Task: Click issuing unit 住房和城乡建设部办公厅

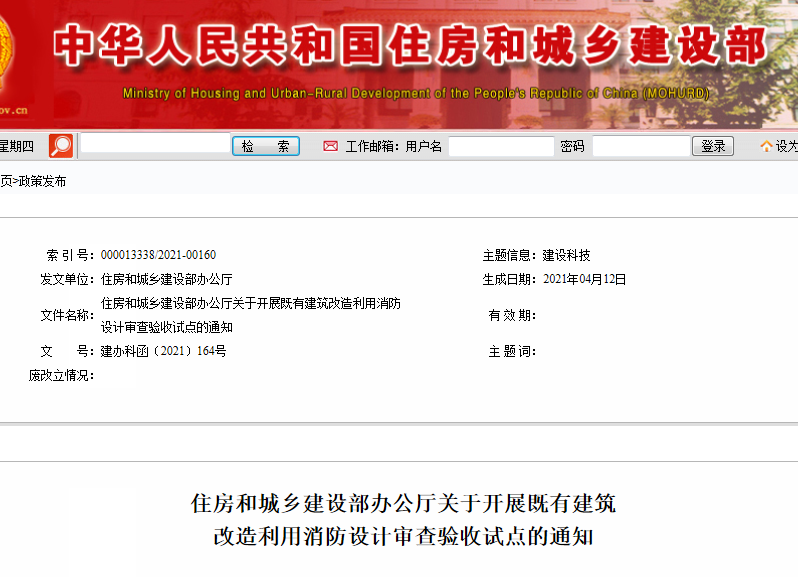Action: click(166, 279)
